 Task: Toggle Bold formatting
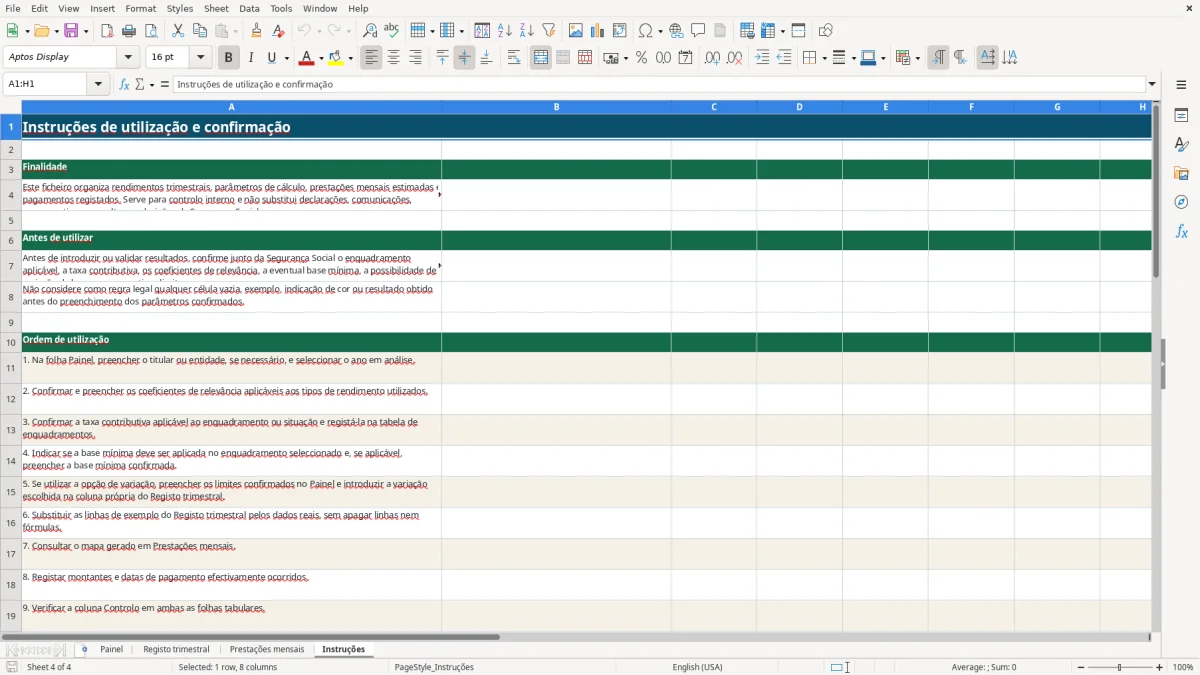tap(229, 58)
